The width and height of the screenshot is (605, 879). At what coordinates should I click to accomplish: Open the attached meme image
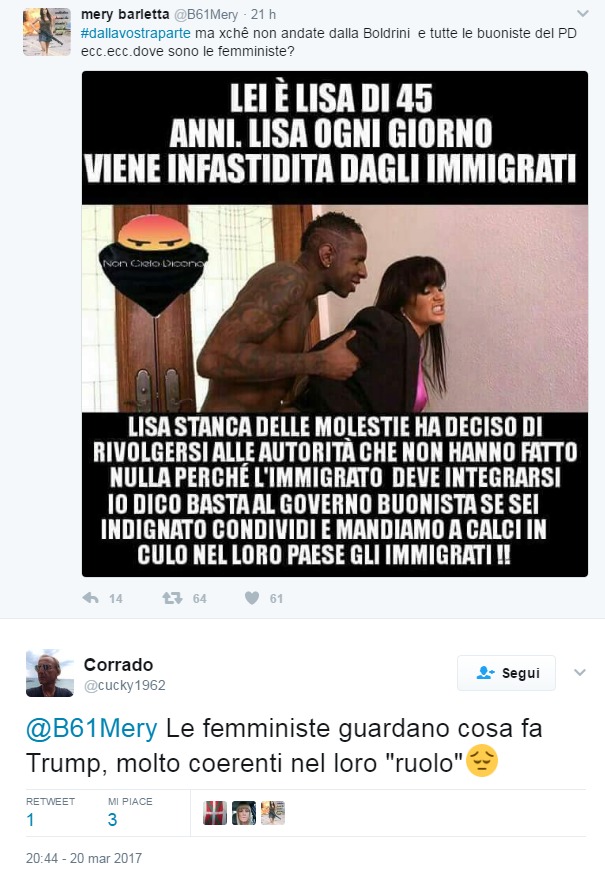[x=335, y=323]
